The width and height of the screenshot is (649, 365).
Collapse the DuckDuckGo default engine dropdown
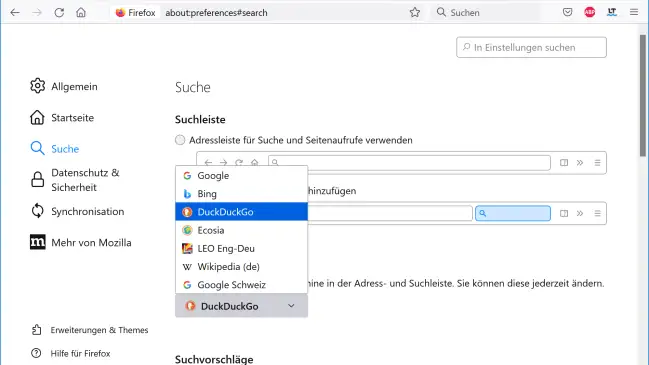pos(241,306)
